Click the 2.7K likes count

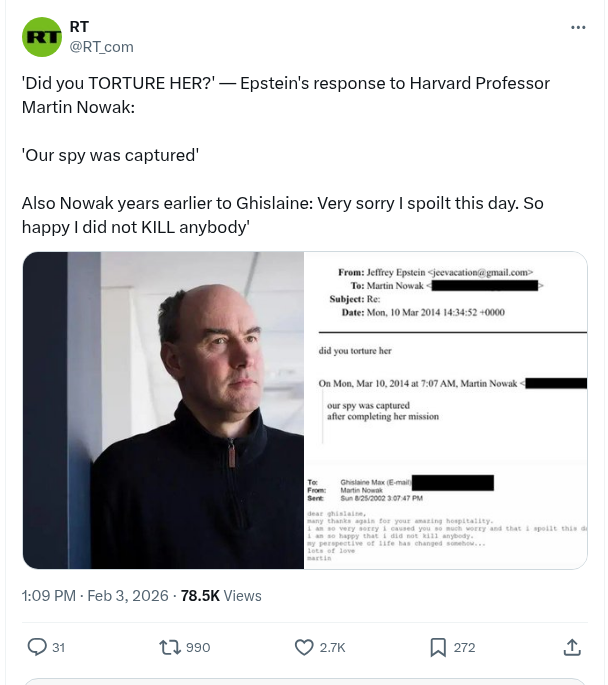pos(332,648)
